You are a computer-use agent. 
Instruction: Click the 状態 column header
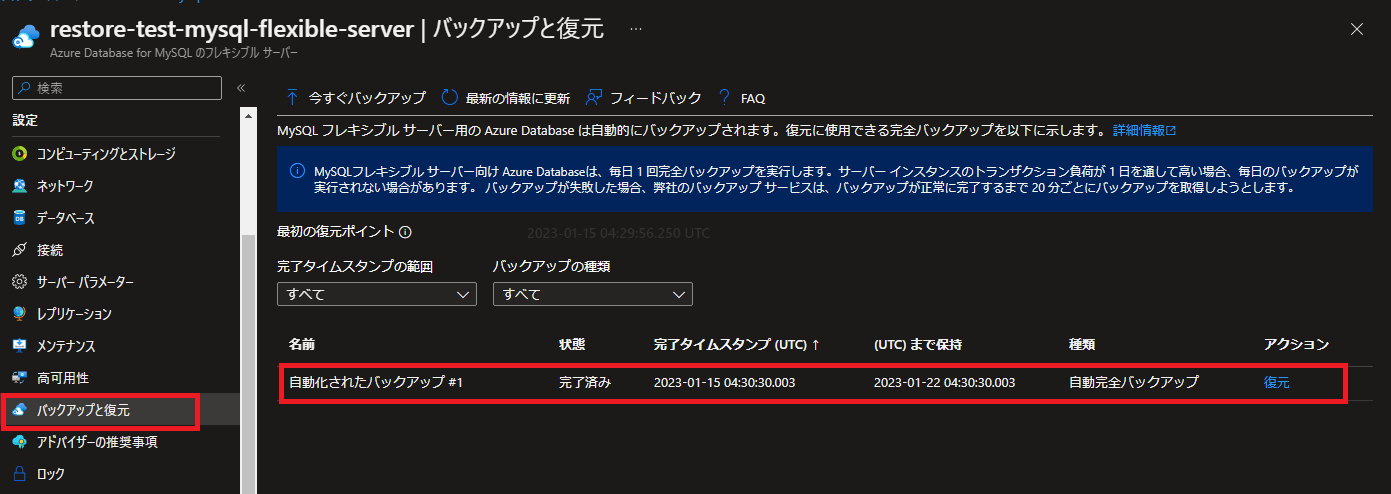(x=572, y=344)
